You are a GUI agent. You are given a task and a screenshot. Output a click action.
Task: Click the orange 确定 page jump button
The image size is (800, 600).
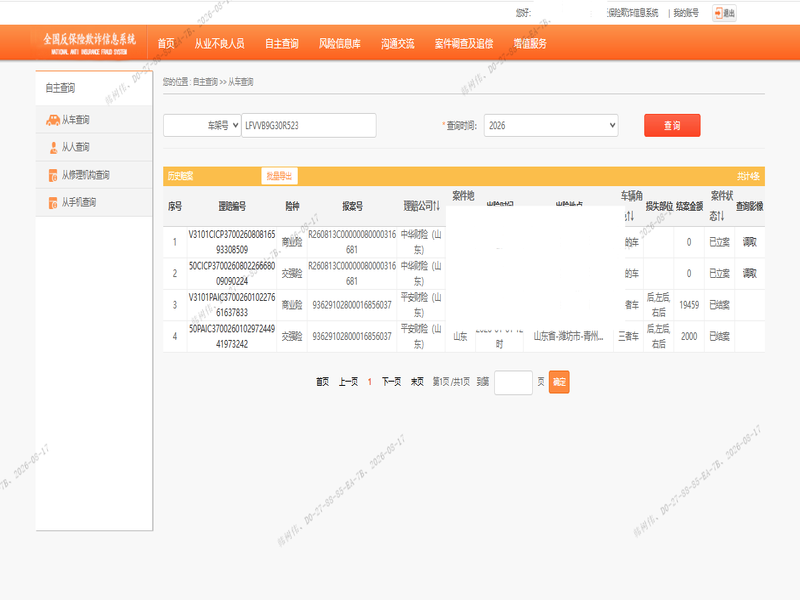coord(559,382)
